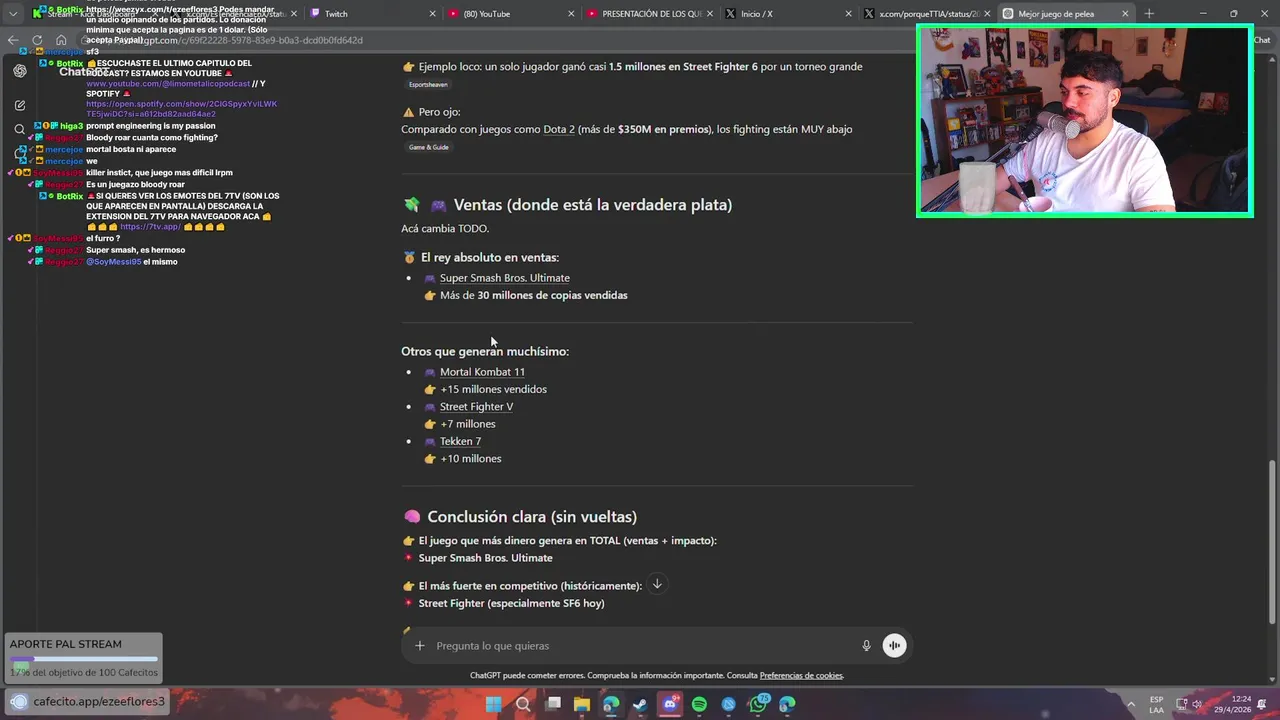Image resolution: width=1280 pixels, height=720 pixels.
Task: Click the Game & Guide source chip
Action: (428, 147)
